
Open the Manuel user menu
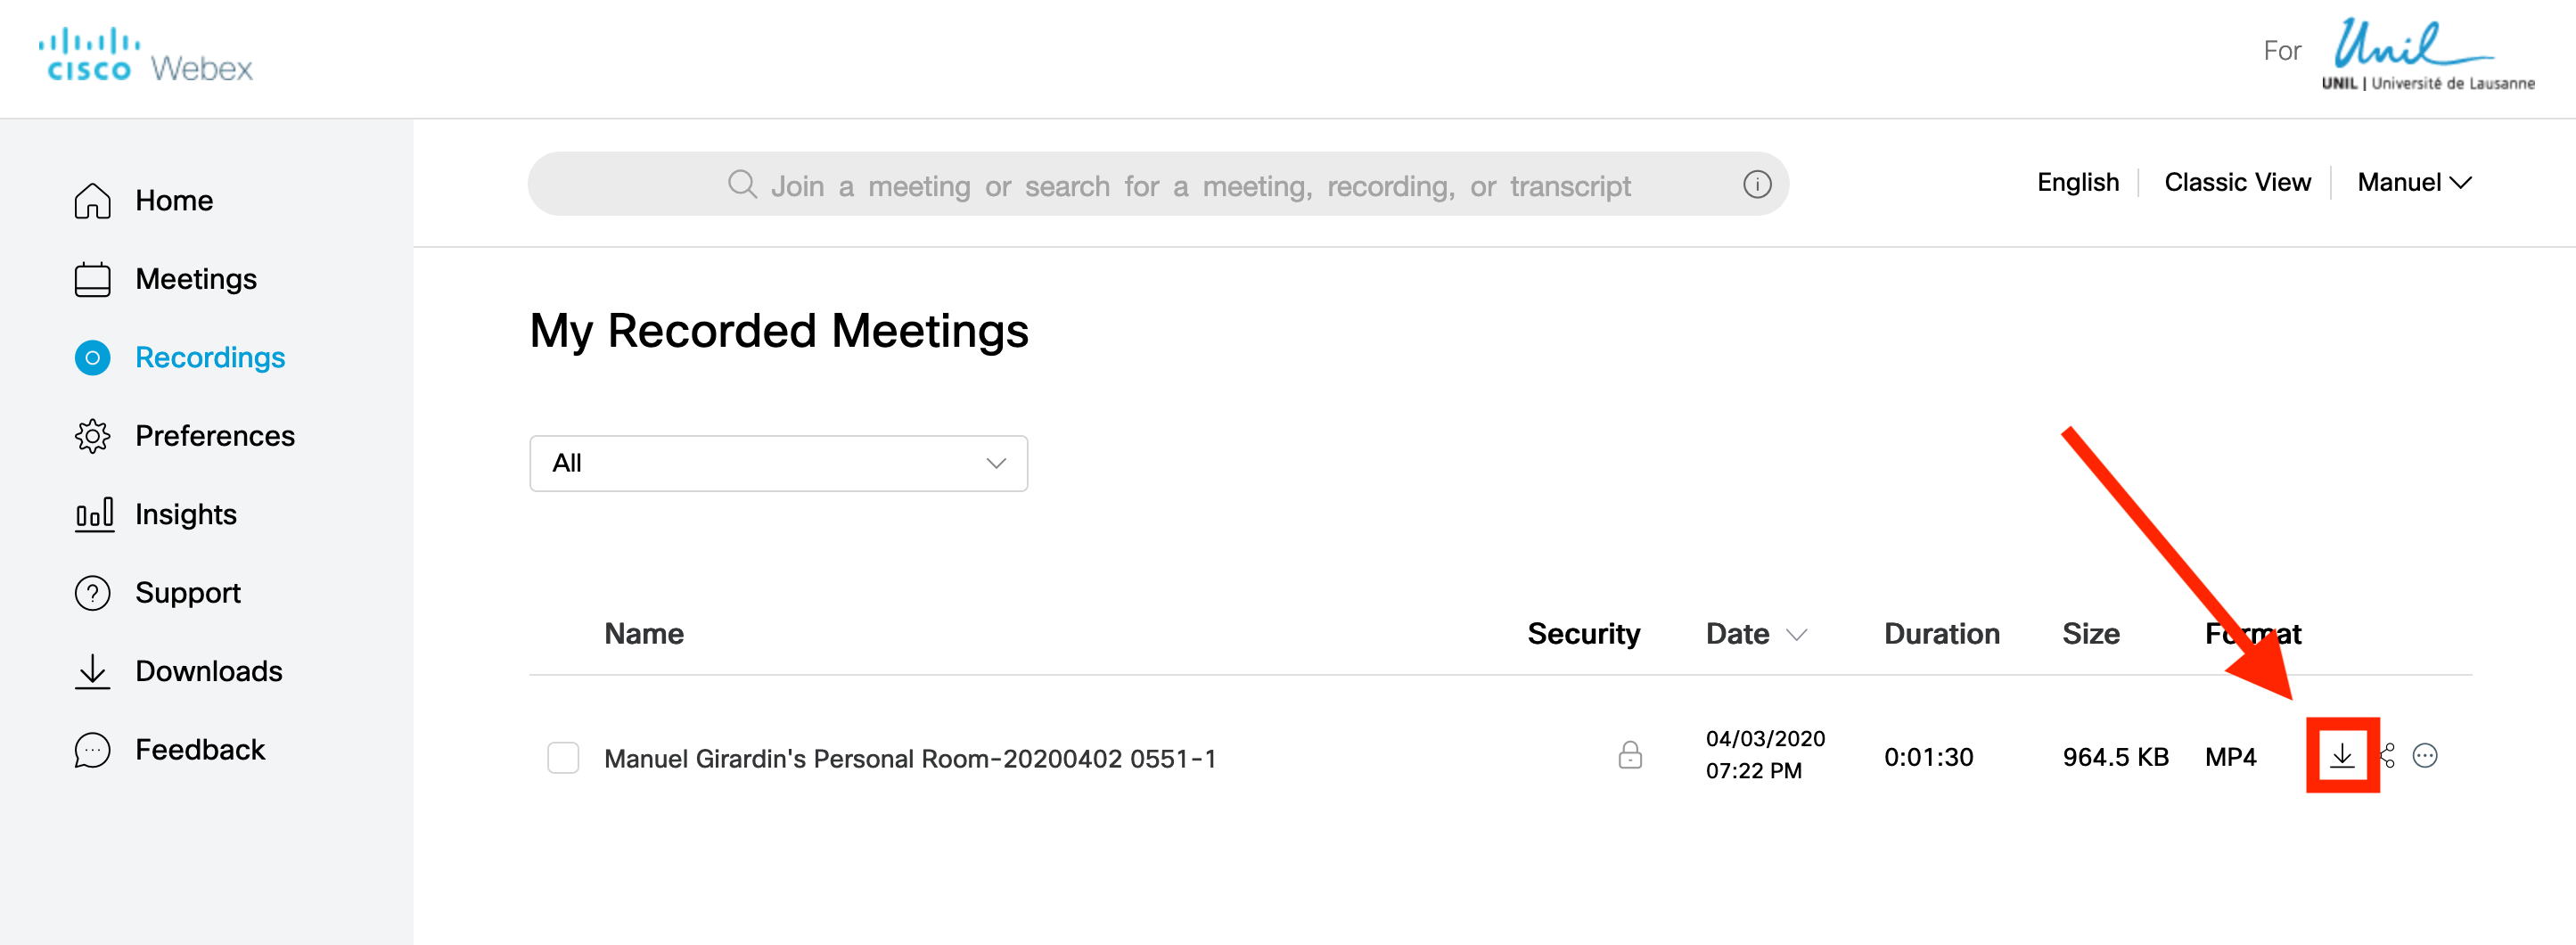click(x=2413, y=183)
